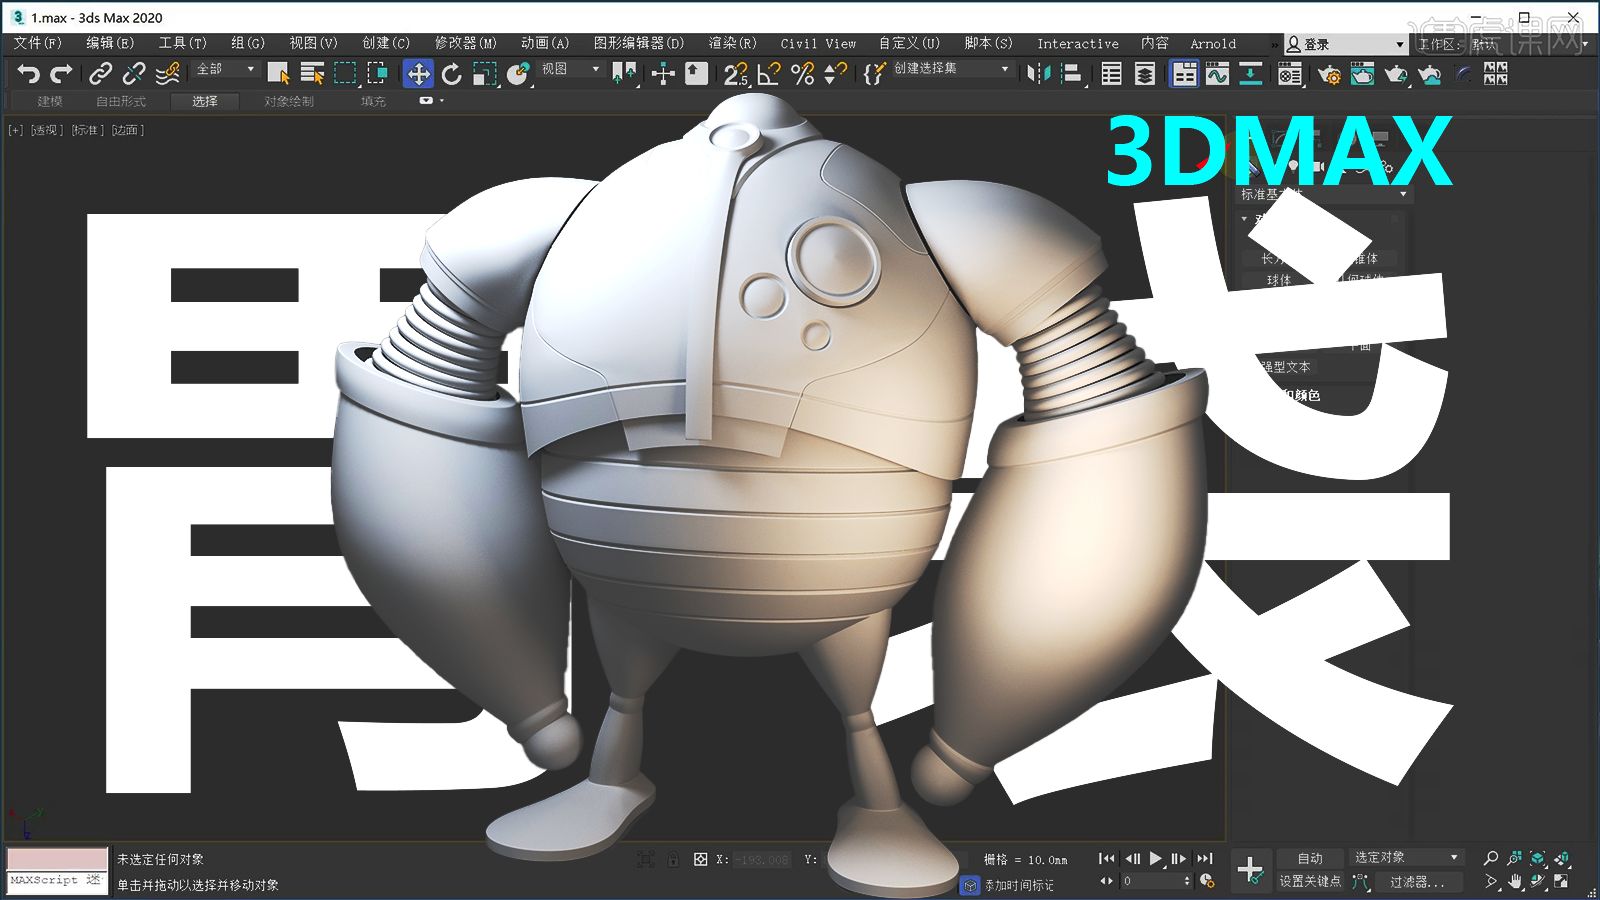This screenshot has height=900, width=1600.
Task: Open Render Setup with the teapot-gear icon
Action: tap(1330, 73)
